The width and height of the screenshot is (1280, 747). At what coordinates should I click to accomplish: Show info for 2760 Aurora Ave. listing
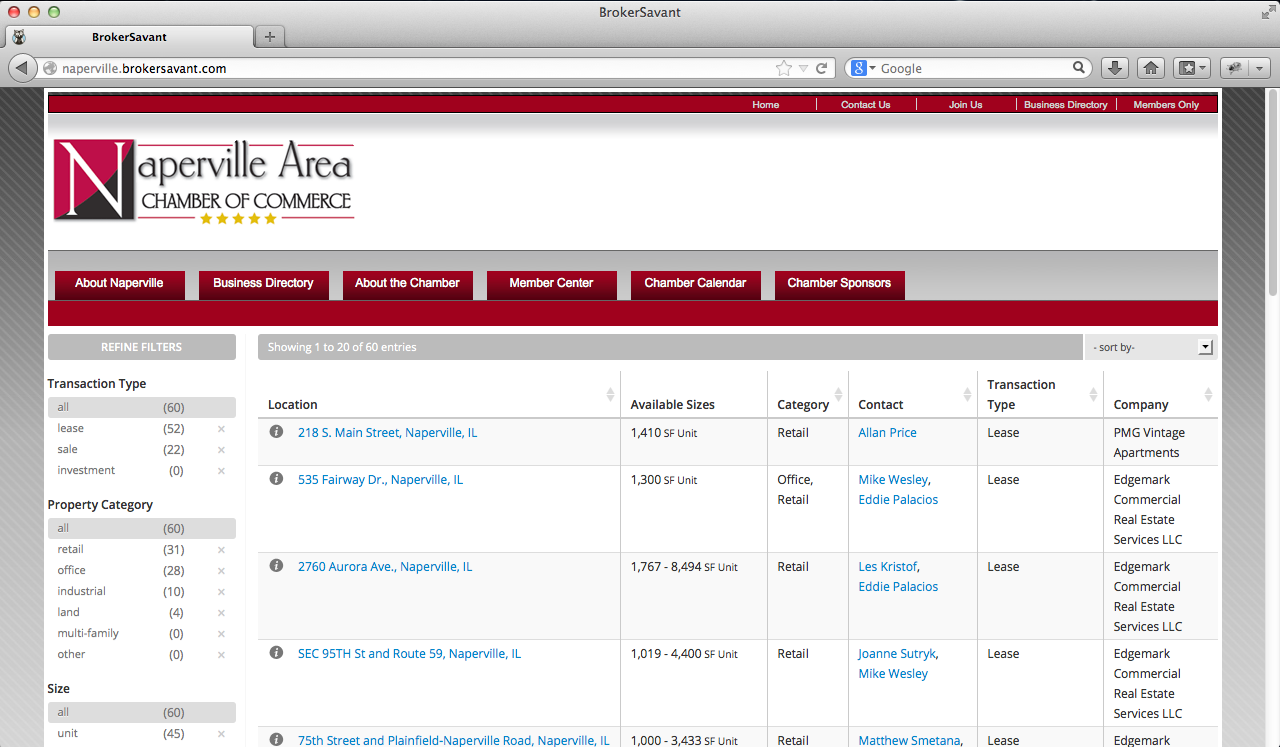coord(277,566)
